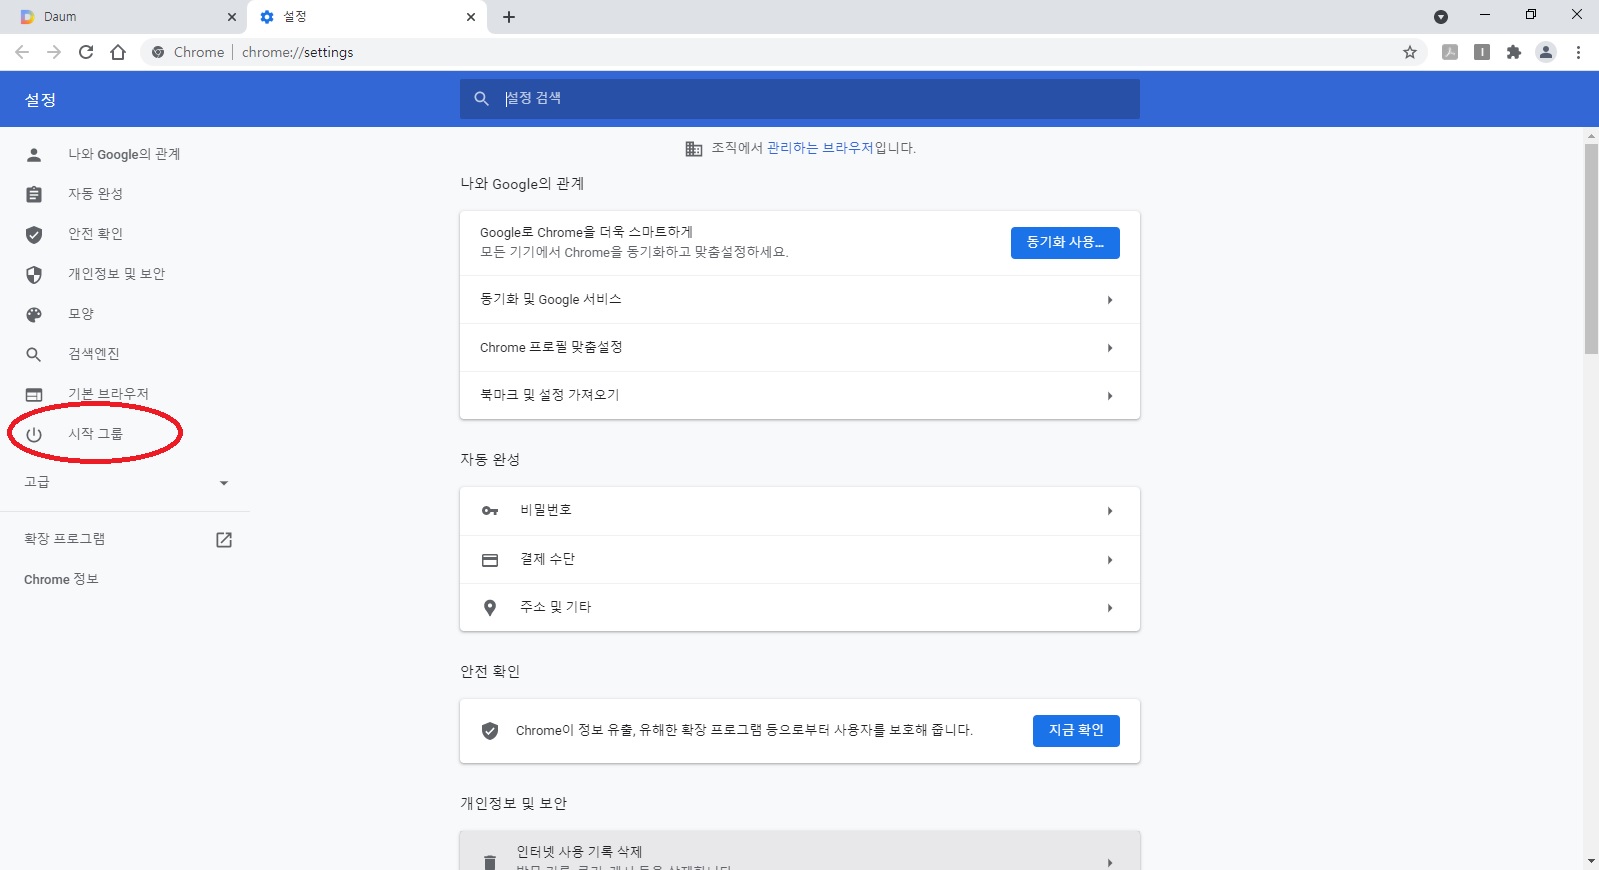
Task: Select 시작 그룹 in sidebar
Action: coord(95,434)
